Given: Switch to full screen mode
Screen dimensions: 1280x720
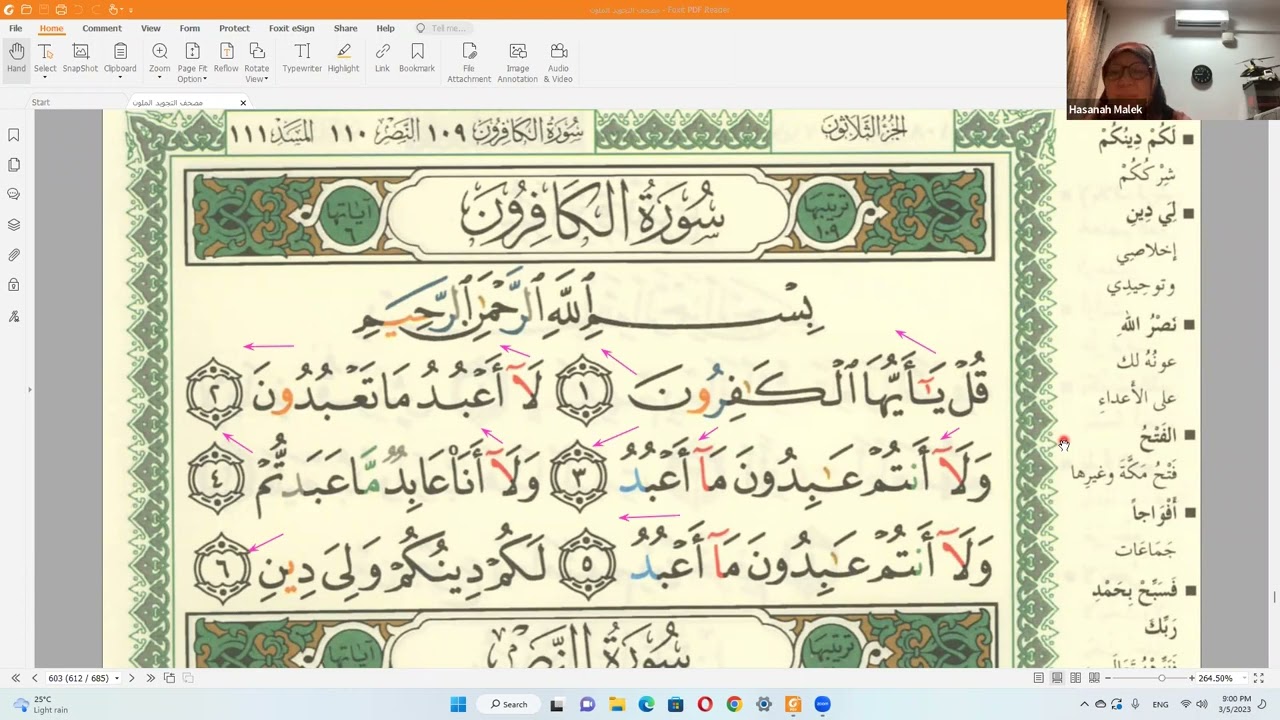Looking at the screenshot, I should pos(1258,678).
